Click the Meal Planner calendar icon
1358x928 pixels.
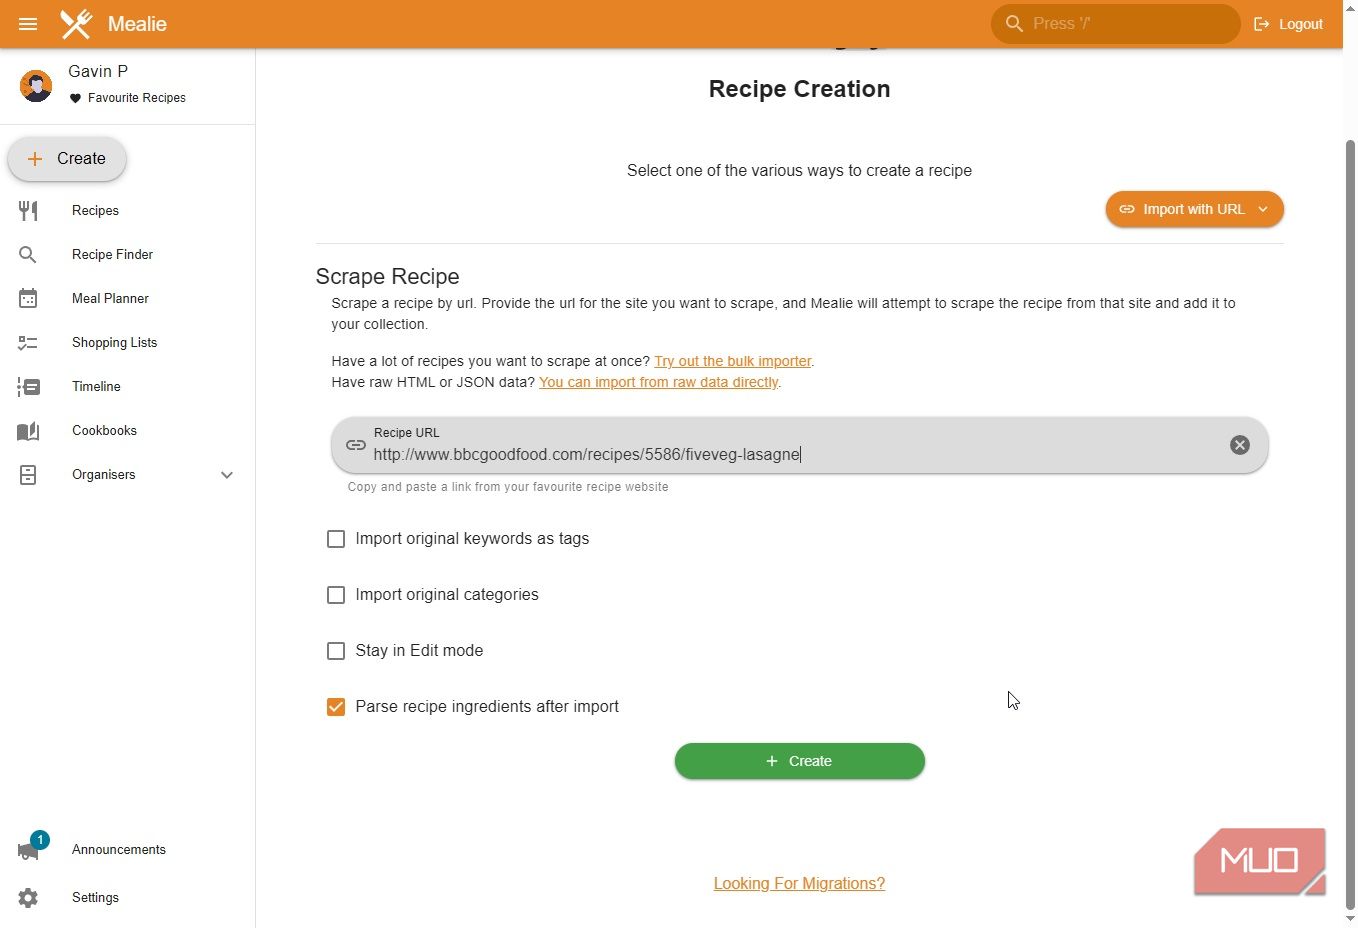28,298
